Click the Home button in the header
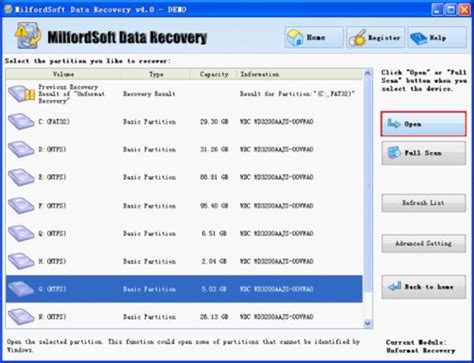 pos(314,37)
